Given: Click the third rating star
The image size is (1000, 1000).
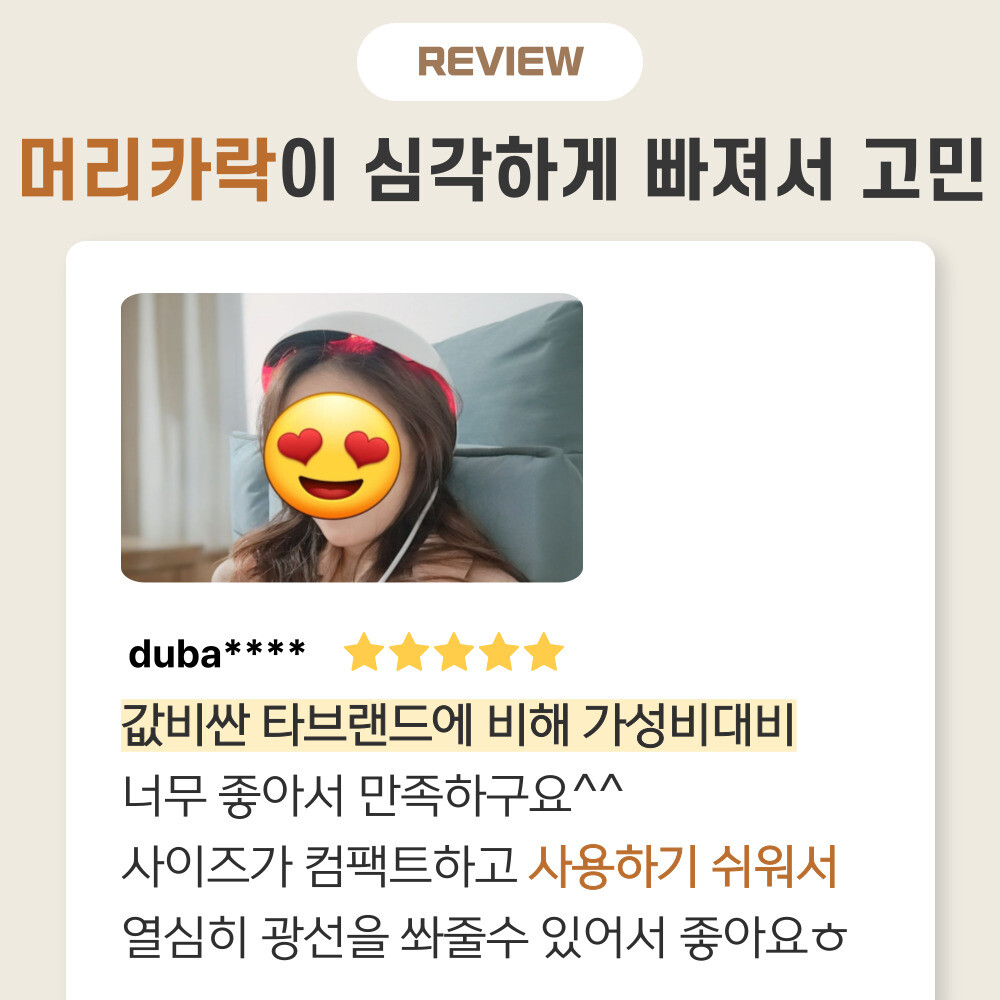Looking at the screenshot, I should pyautogui.click(x=453, y=652).
